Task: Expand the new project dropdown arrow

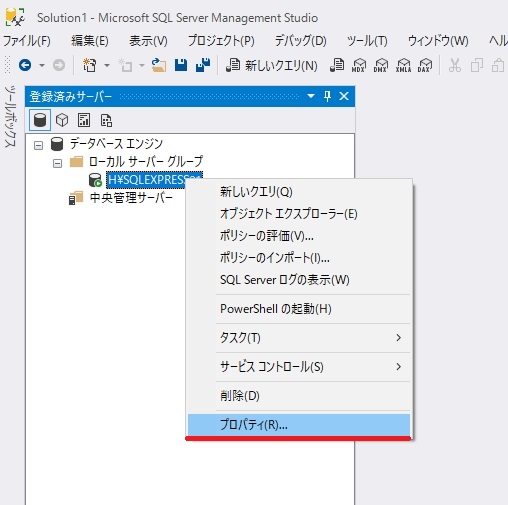Action: click(x=107, y=65)
